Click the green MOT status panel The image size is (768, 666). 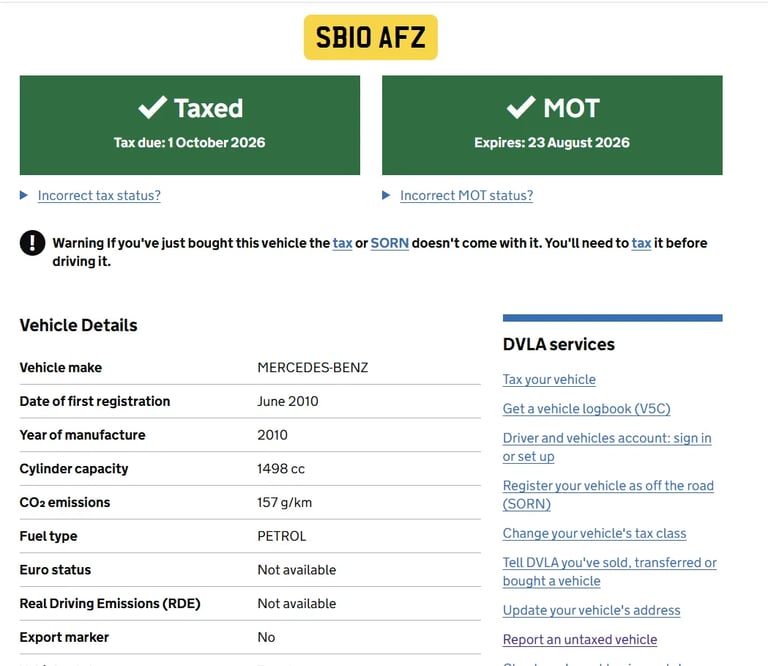(x=552, y=125)
